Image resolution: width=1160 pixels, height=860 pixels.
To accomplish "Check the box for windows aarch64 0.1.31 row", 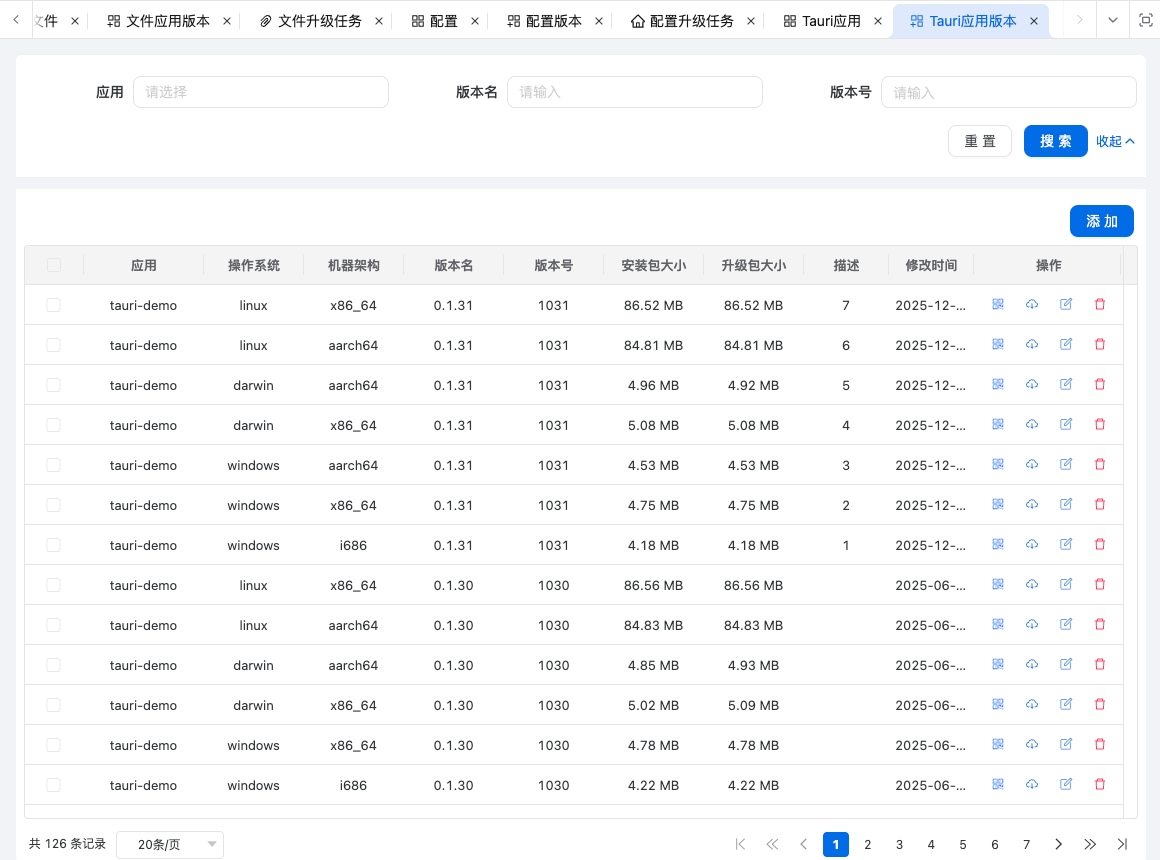I will coord(54,465).
